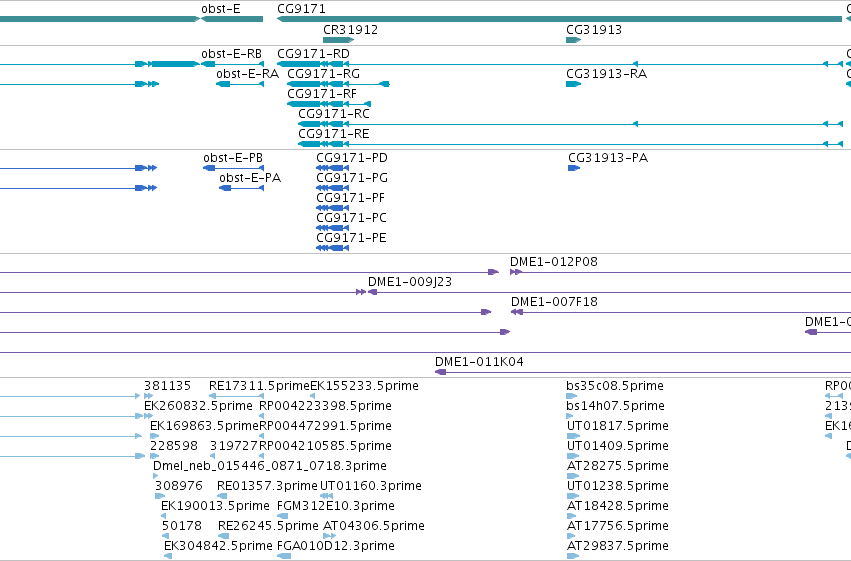Select EST EK190013.5prime

coord(215,506)
